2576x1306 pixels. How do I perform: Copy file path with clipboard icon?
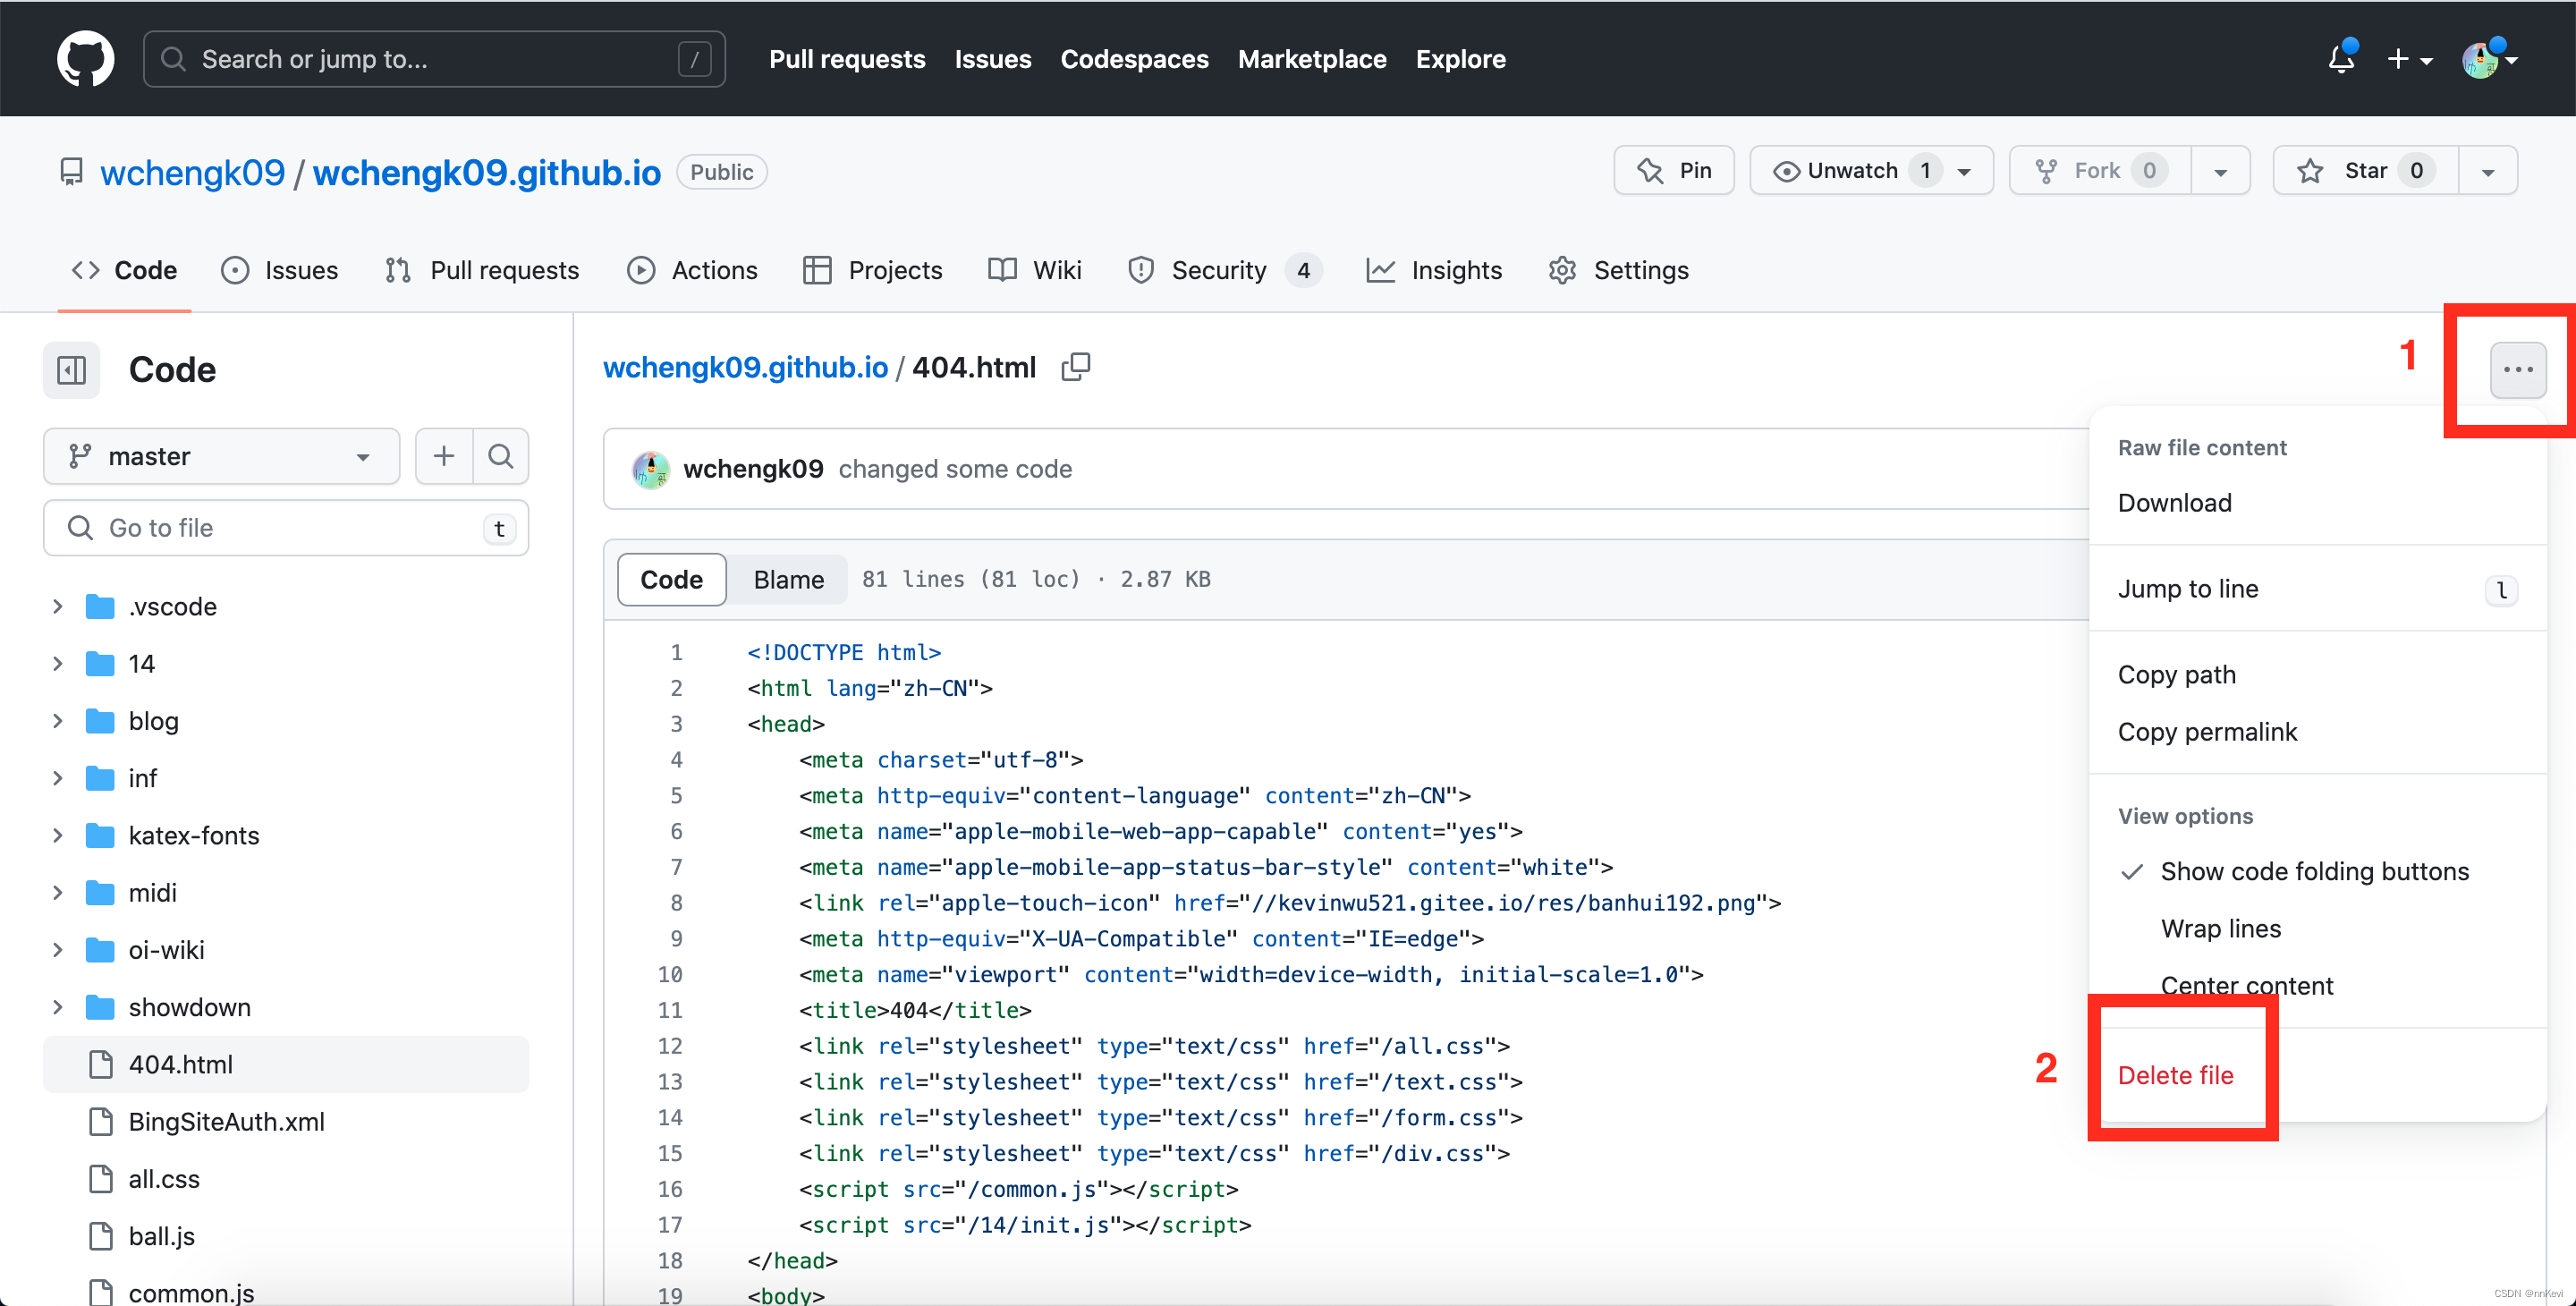pos(1075,367)
